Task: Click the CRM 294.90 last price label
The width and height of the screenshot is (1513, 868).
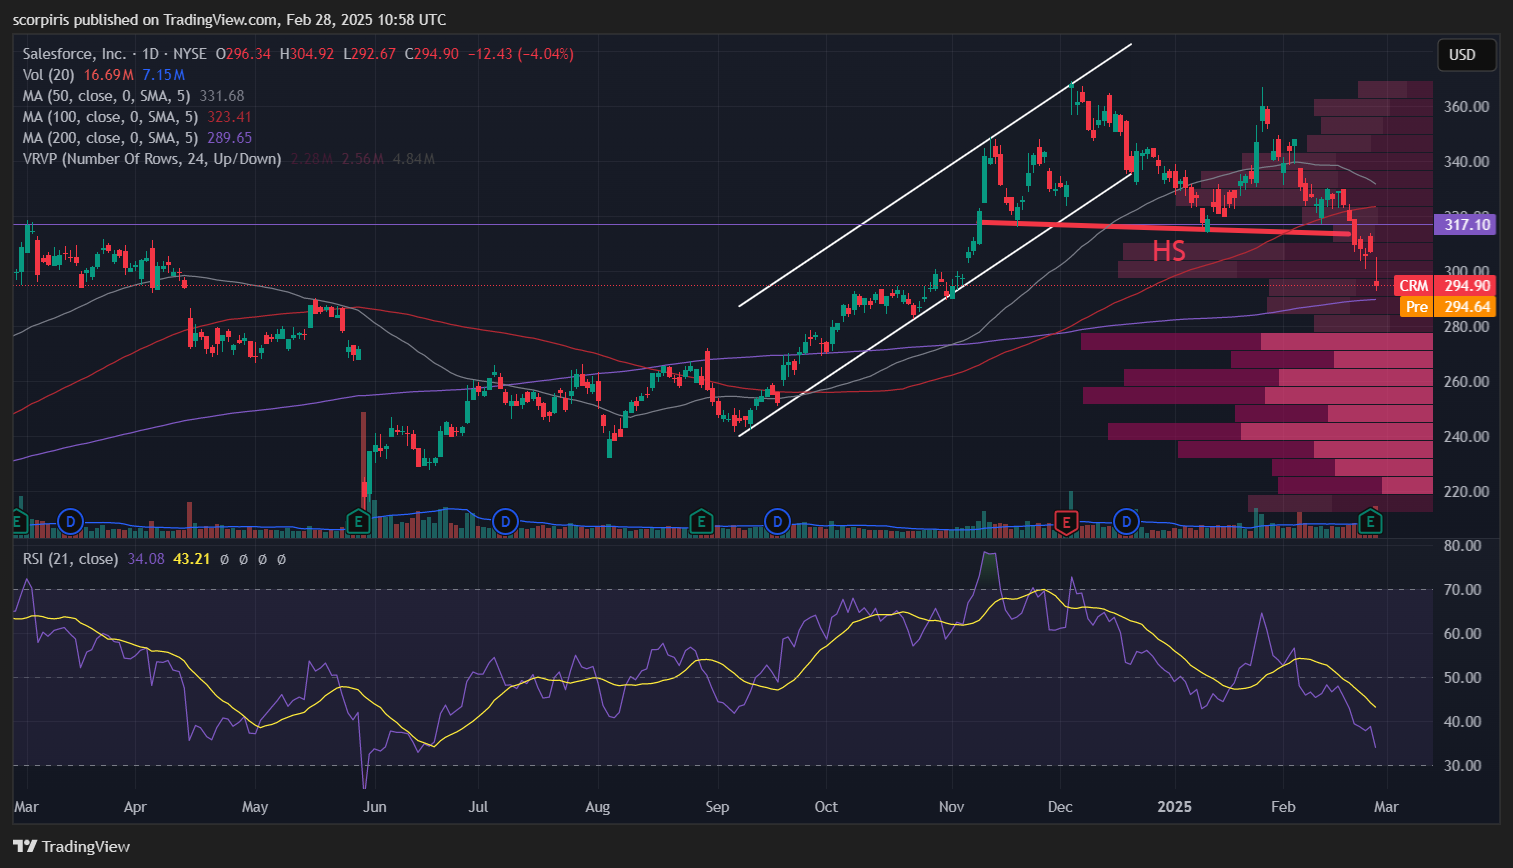Action: point(1445,286)
